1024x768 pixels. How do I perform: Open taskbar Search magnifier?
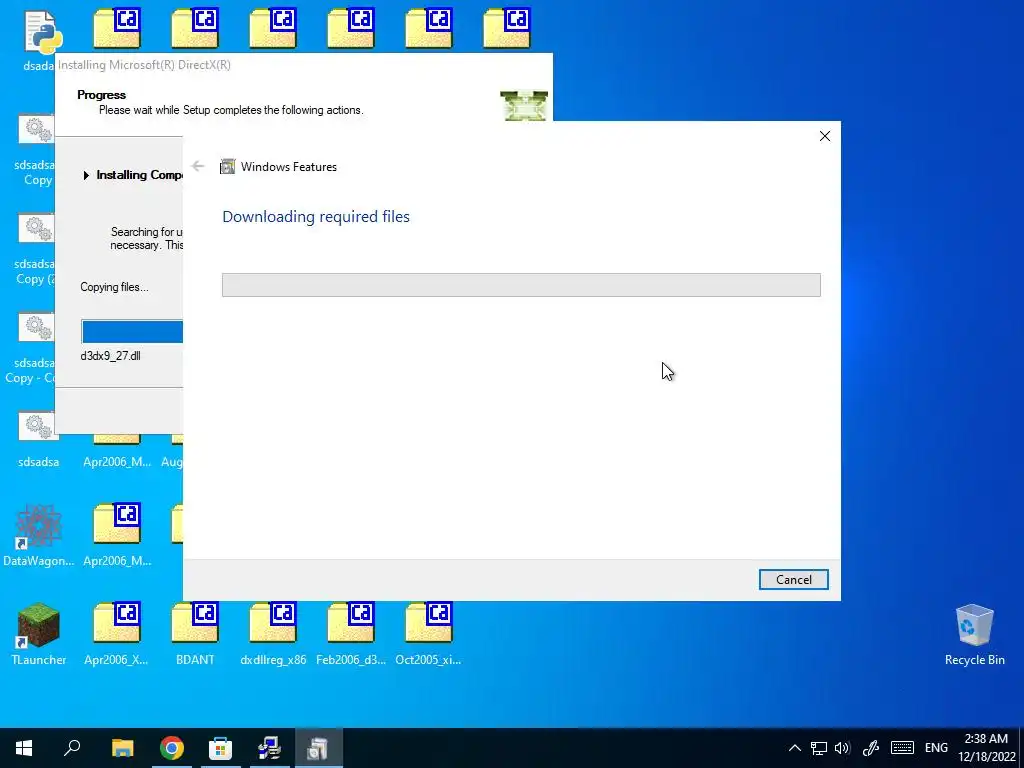pyautogui.click(x=72, y=748)
